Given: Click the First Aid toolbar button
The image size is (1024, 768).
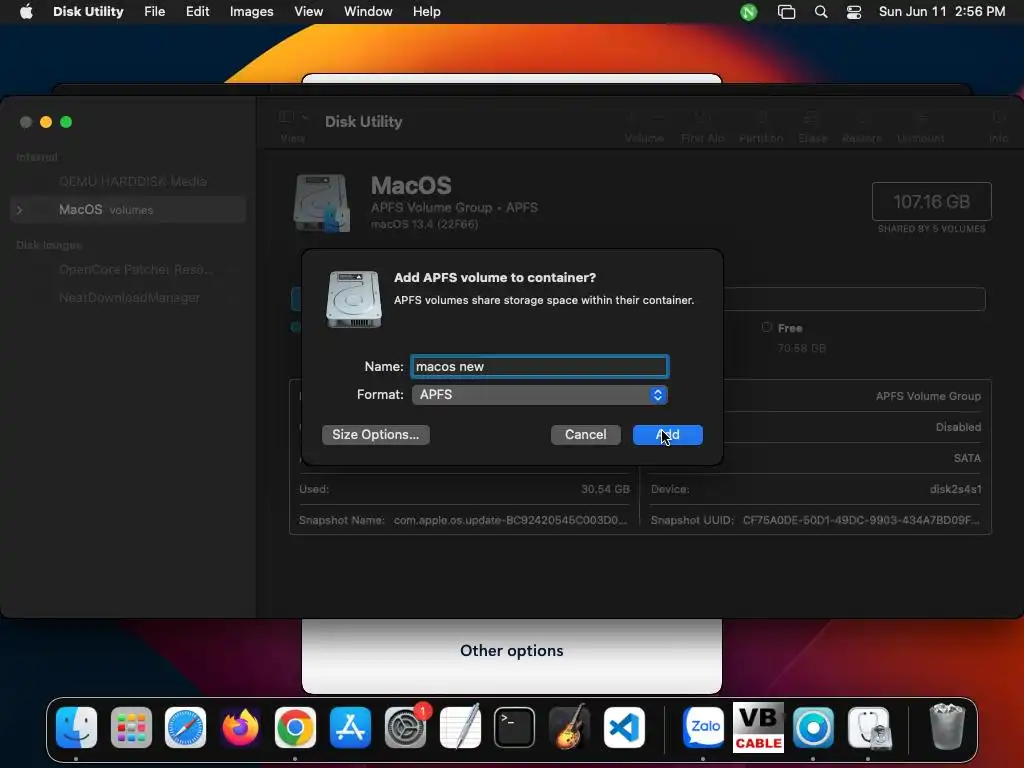Looking at the screenshot, I should (x=702, y=126).
